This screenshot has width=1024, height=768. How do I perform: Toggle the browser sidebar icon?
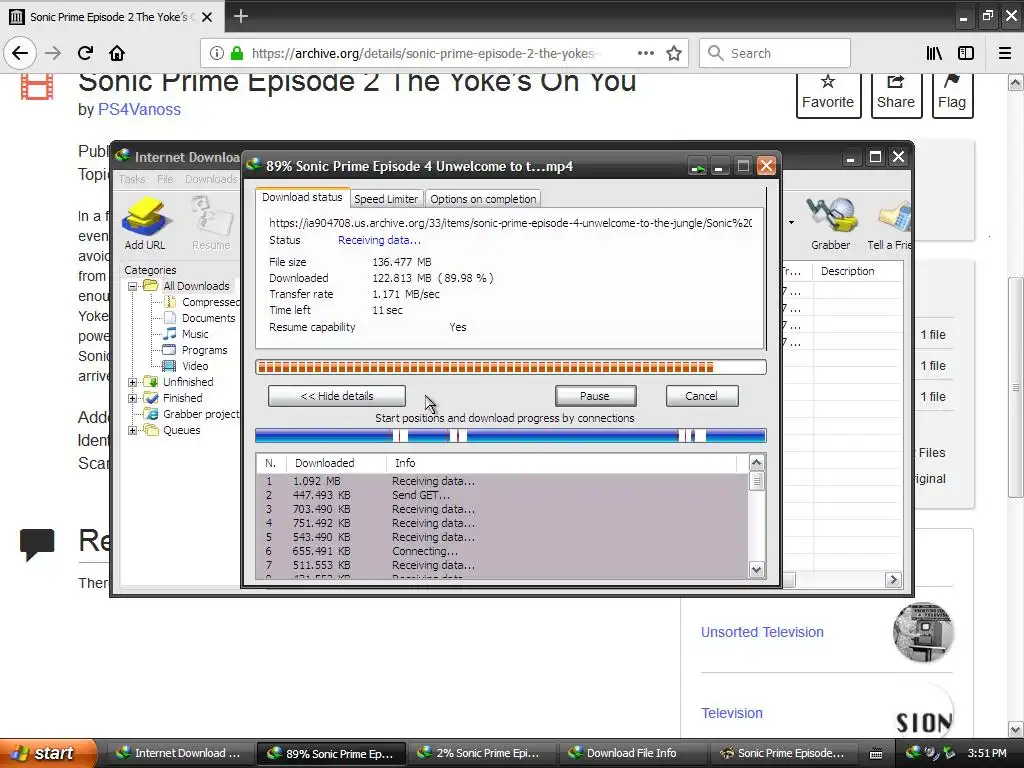pyautogui.click(x=966, y=54)
